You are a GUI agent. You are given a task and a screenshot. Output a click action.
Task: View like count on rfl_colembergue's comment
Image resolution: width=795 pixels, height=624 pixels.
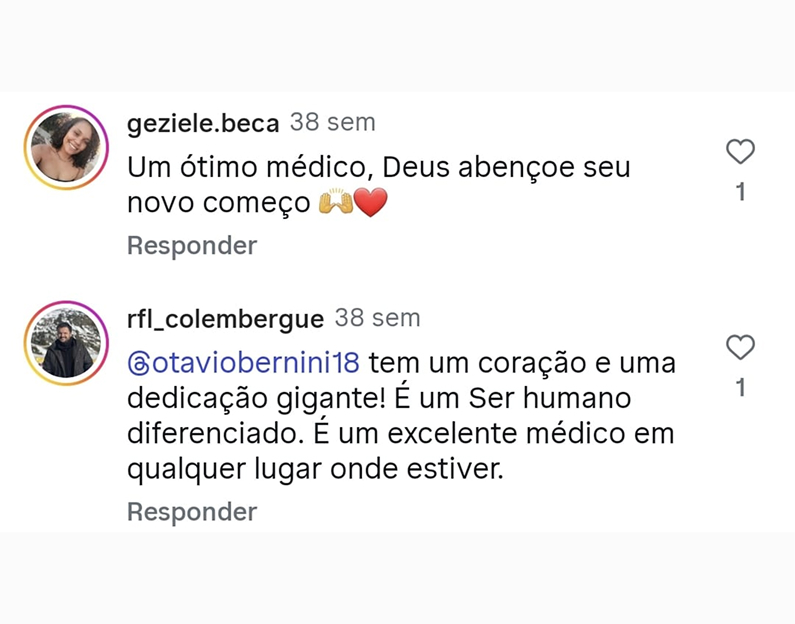click(x=740, y=388)
